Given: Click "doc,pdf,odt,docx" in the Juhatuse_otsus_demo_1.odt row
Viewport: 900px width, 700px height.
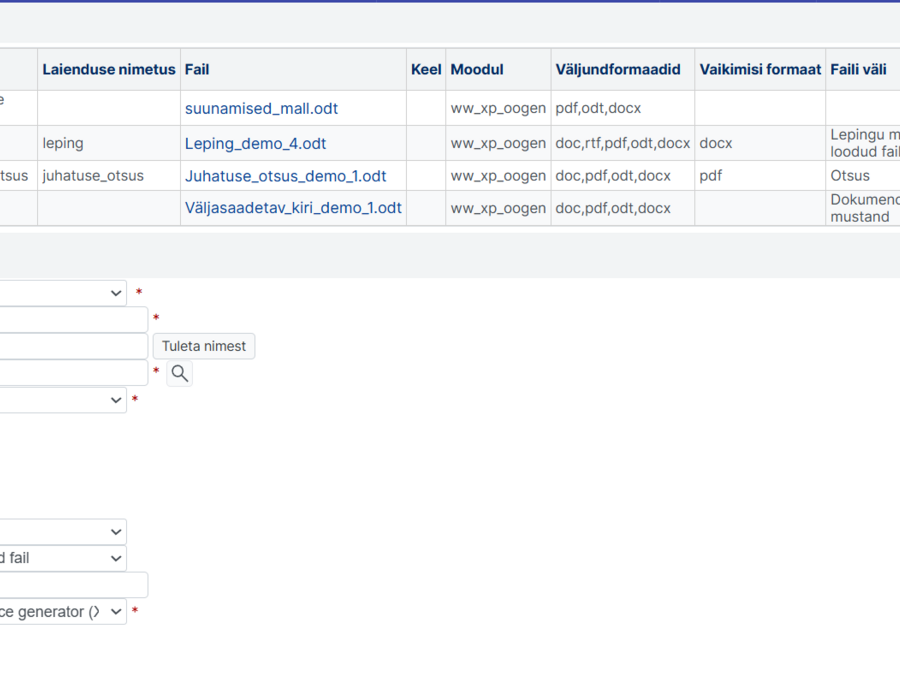Looking at the screenshot, I should [613, 176].
